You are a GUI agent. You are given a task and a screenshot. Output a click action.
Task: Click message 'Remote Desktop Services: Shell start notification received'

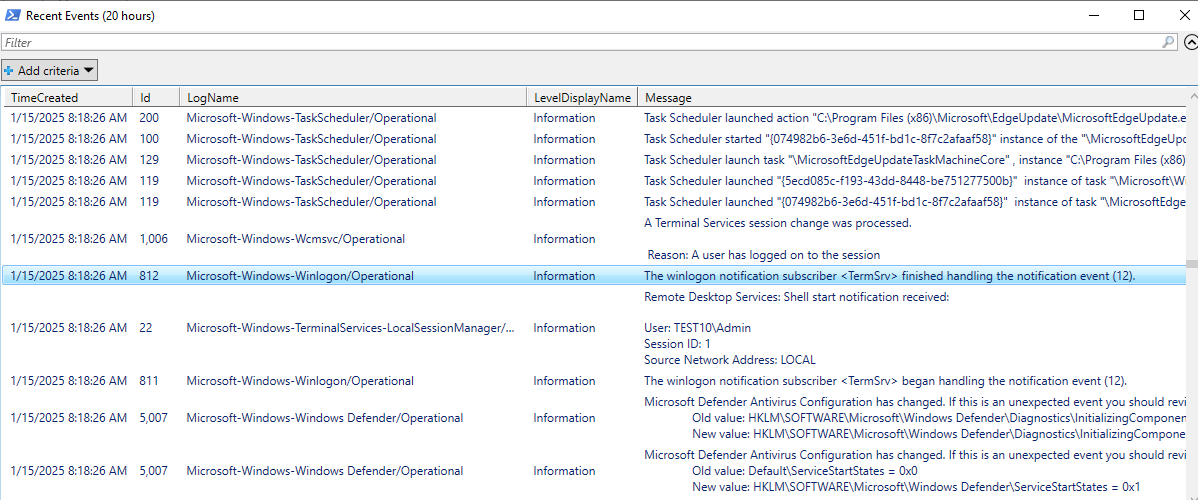(x=796, y=297)
